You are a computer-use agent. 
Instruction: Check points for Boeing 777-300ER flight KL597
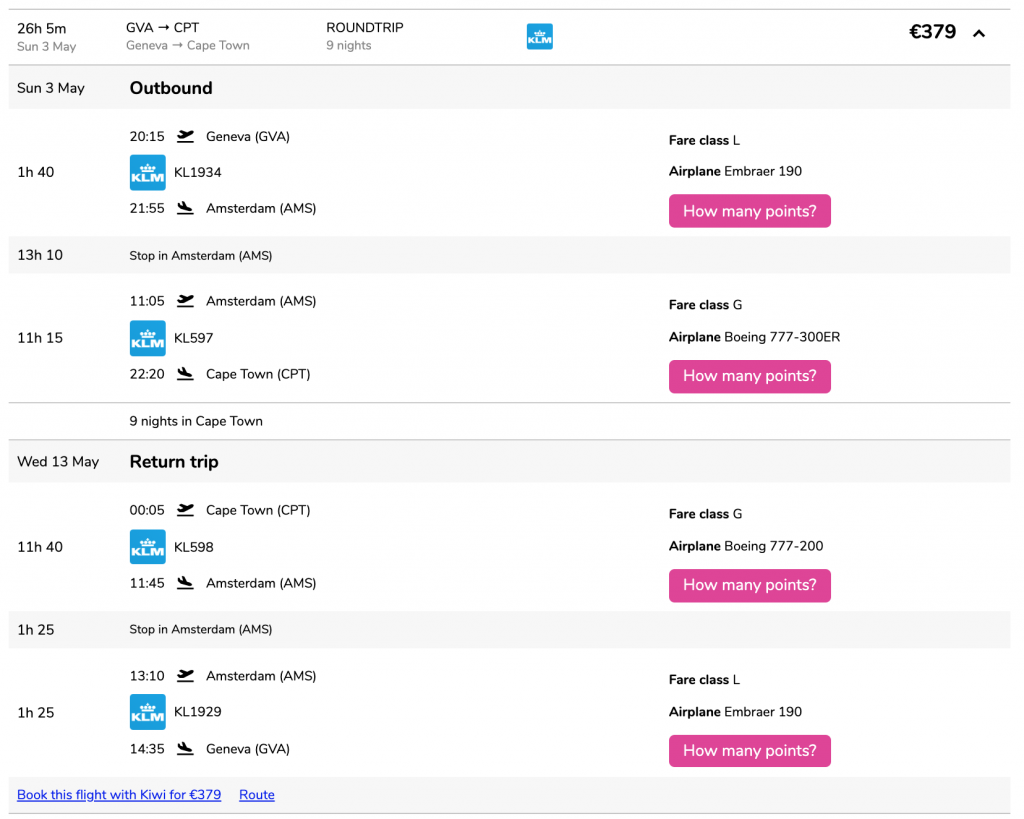click(750, 376)
